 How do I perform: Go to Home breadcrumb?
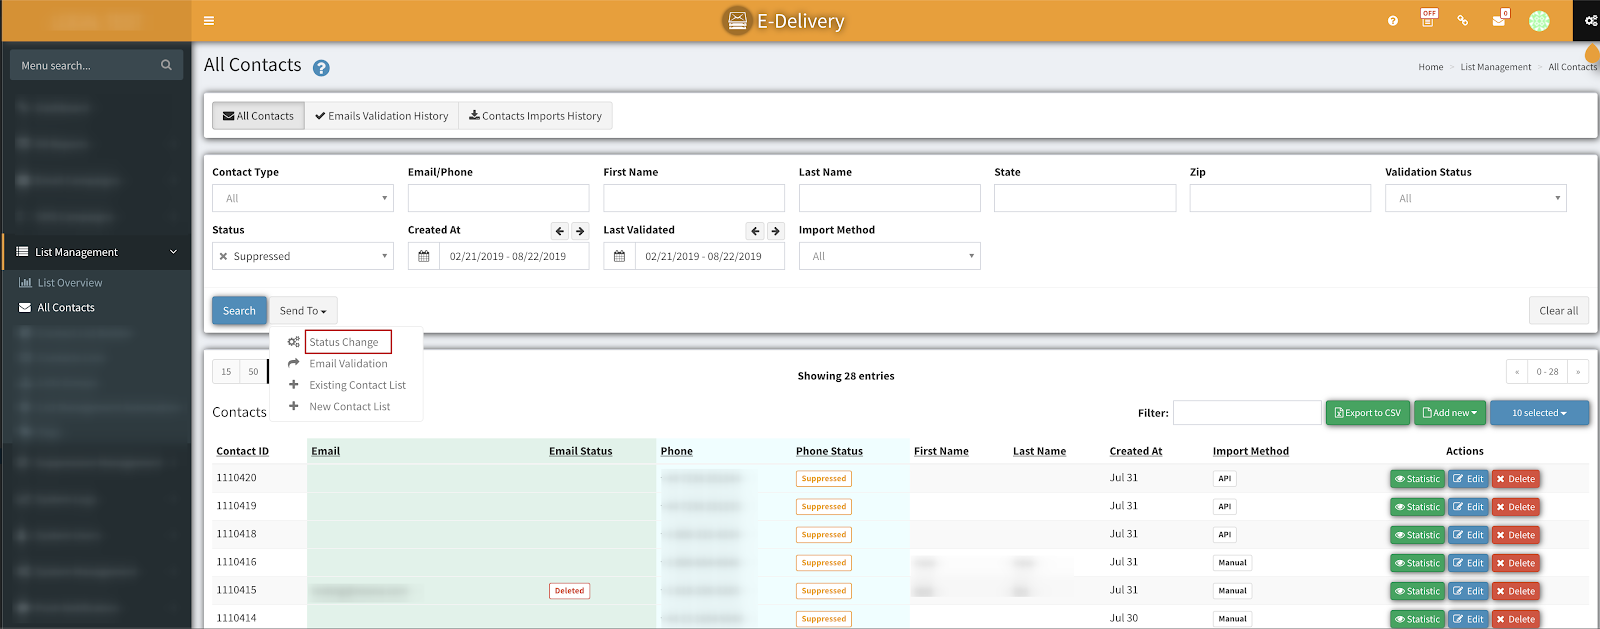point(1430,67)
